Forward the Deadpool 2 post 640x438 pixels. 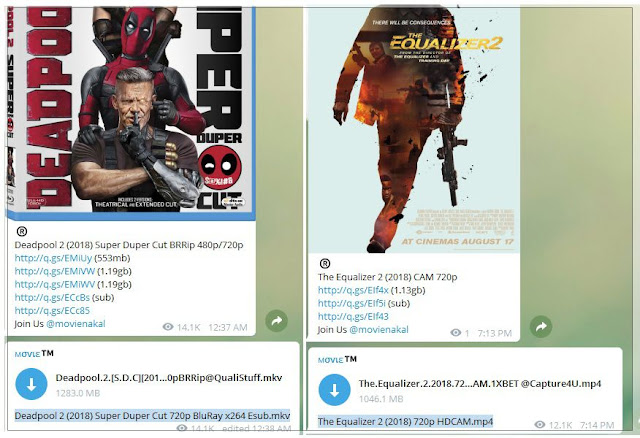[277, 321]
